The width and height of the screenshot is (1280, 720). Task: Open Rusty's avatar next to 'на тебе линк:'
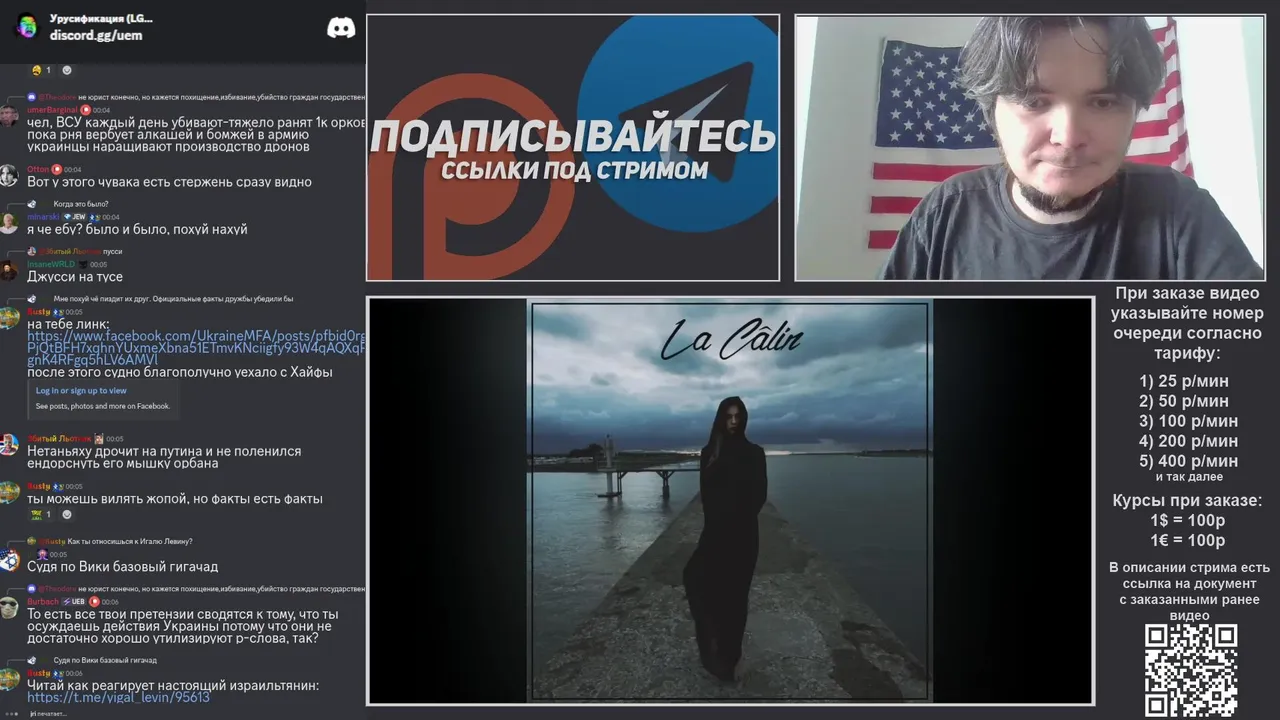(9, 318)
